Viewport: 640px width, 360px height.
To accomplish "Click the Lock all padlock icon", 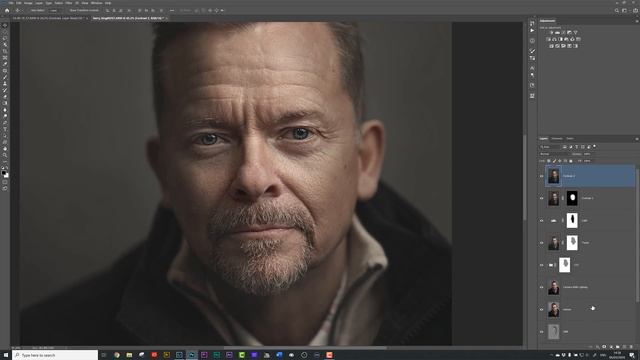I will (x=571, y=161).
